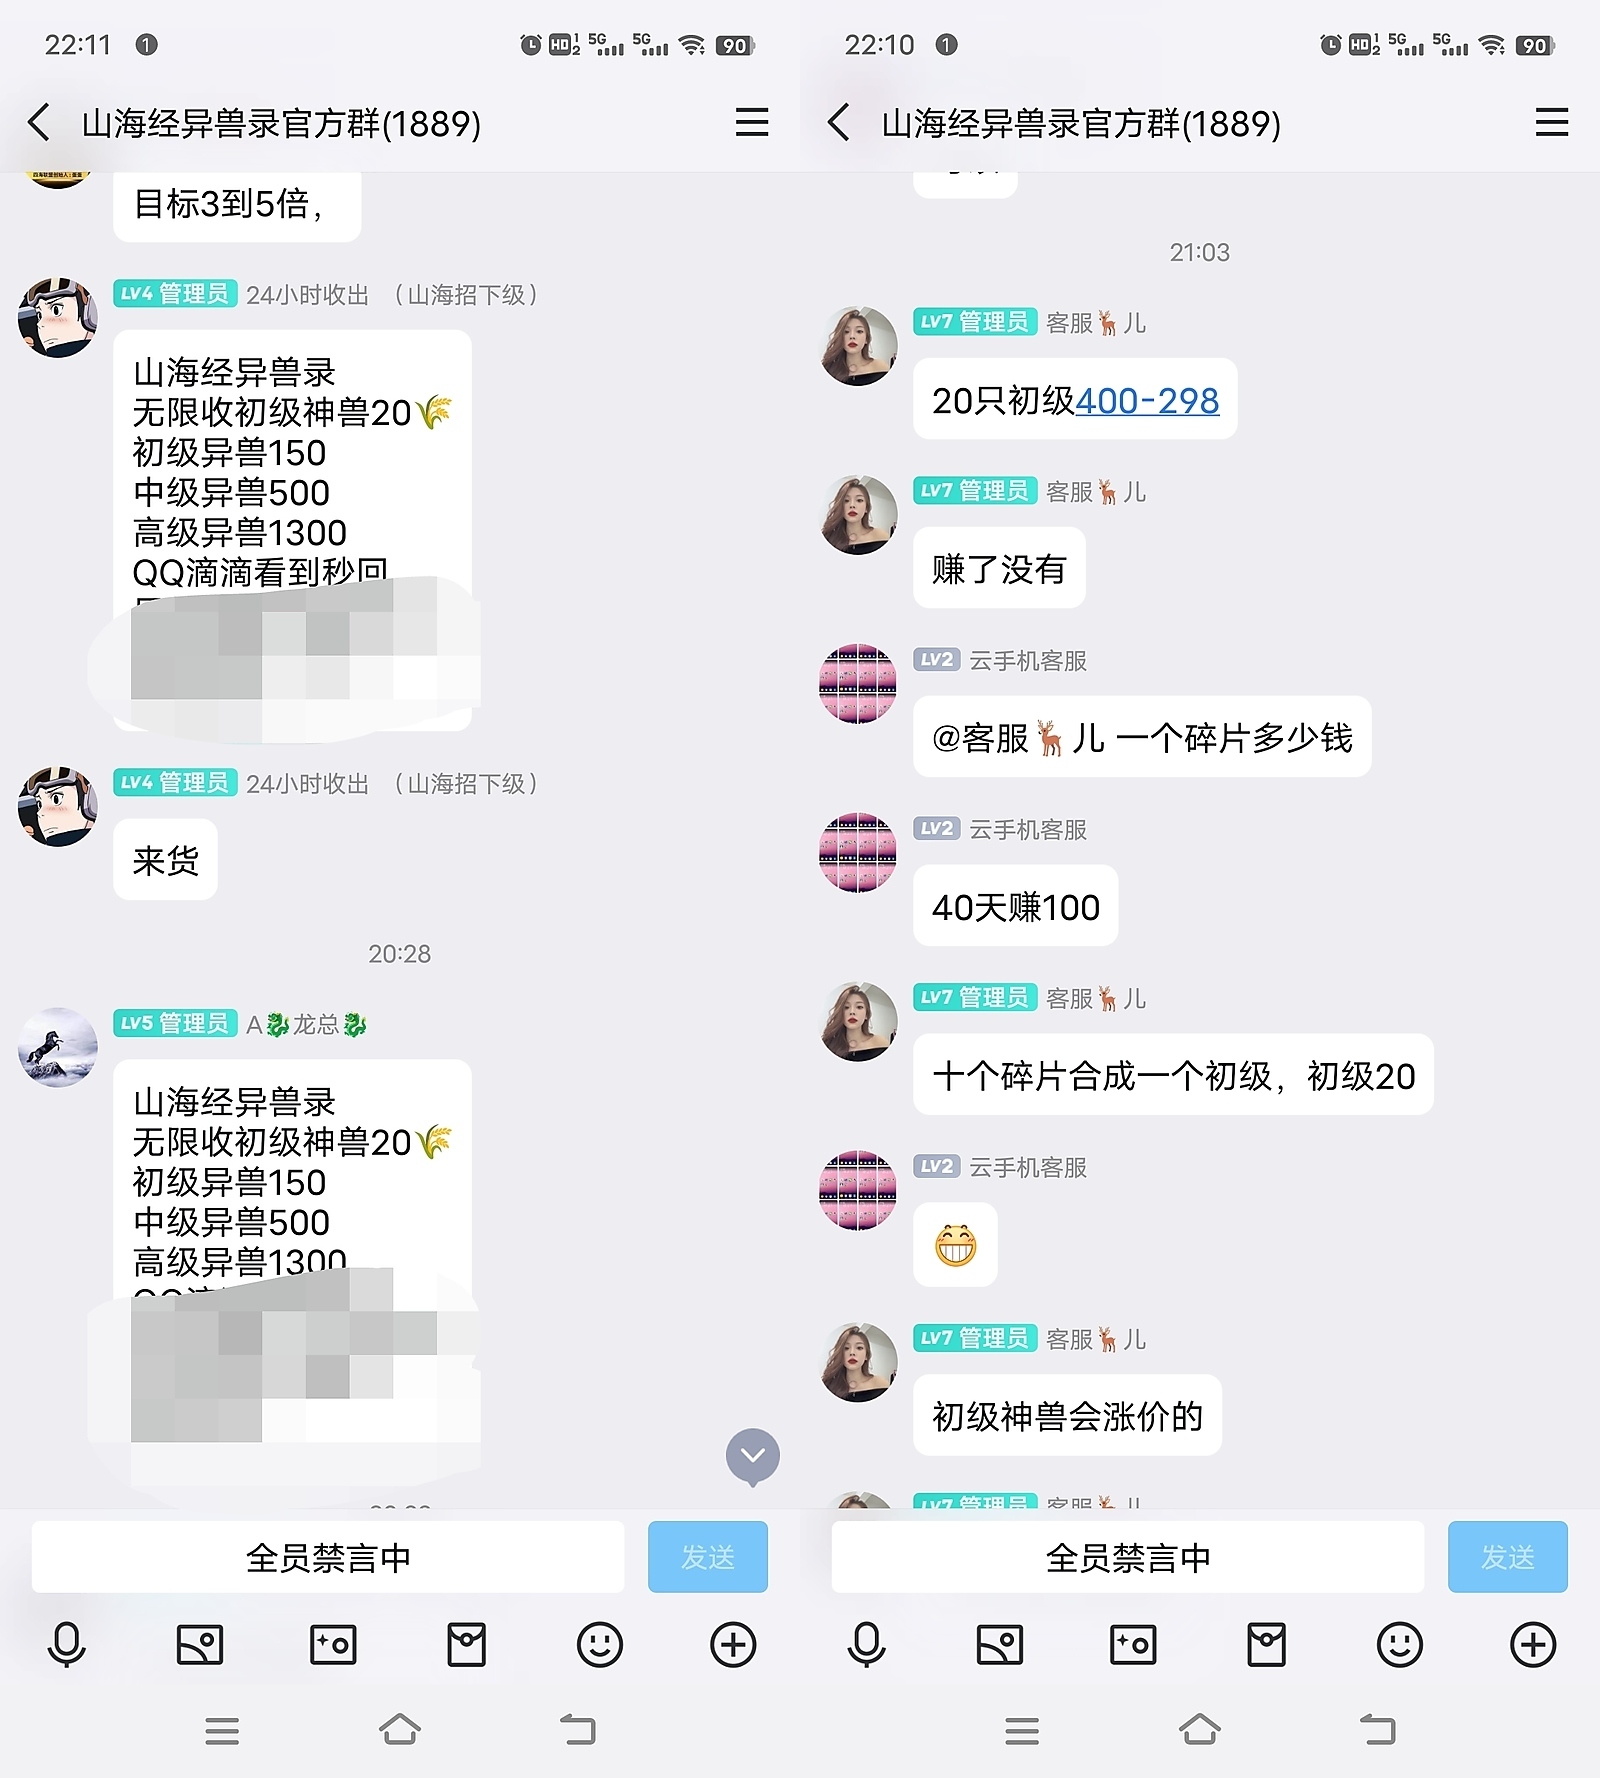Open the A龙总 horse avatar

click(x=58, y=1047)
